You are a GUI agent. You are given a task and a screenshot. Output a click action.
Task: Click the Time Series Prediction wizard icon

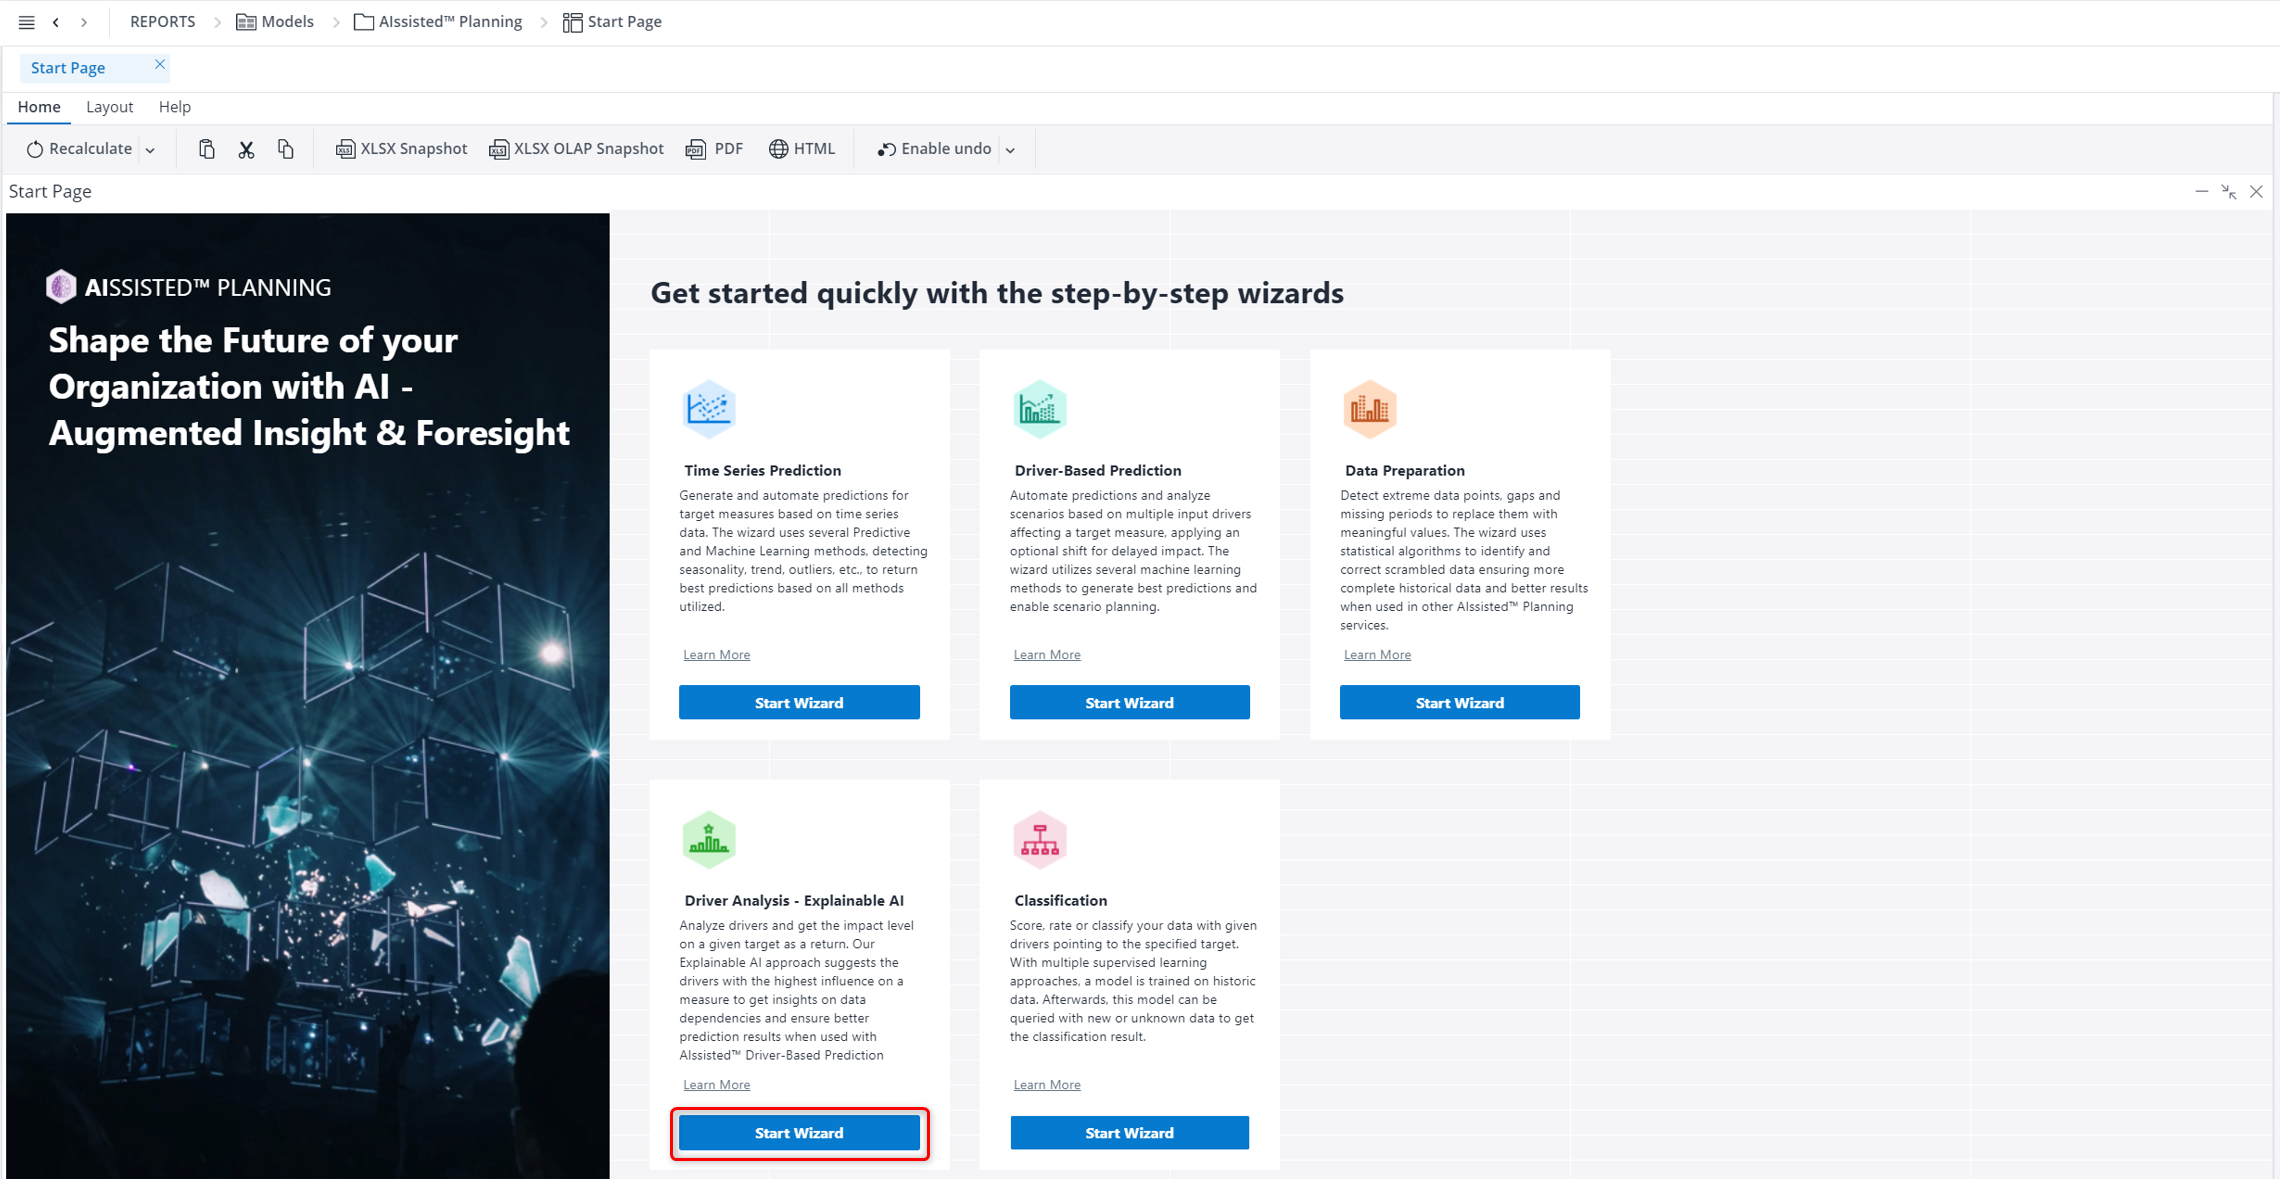point(706,406)
